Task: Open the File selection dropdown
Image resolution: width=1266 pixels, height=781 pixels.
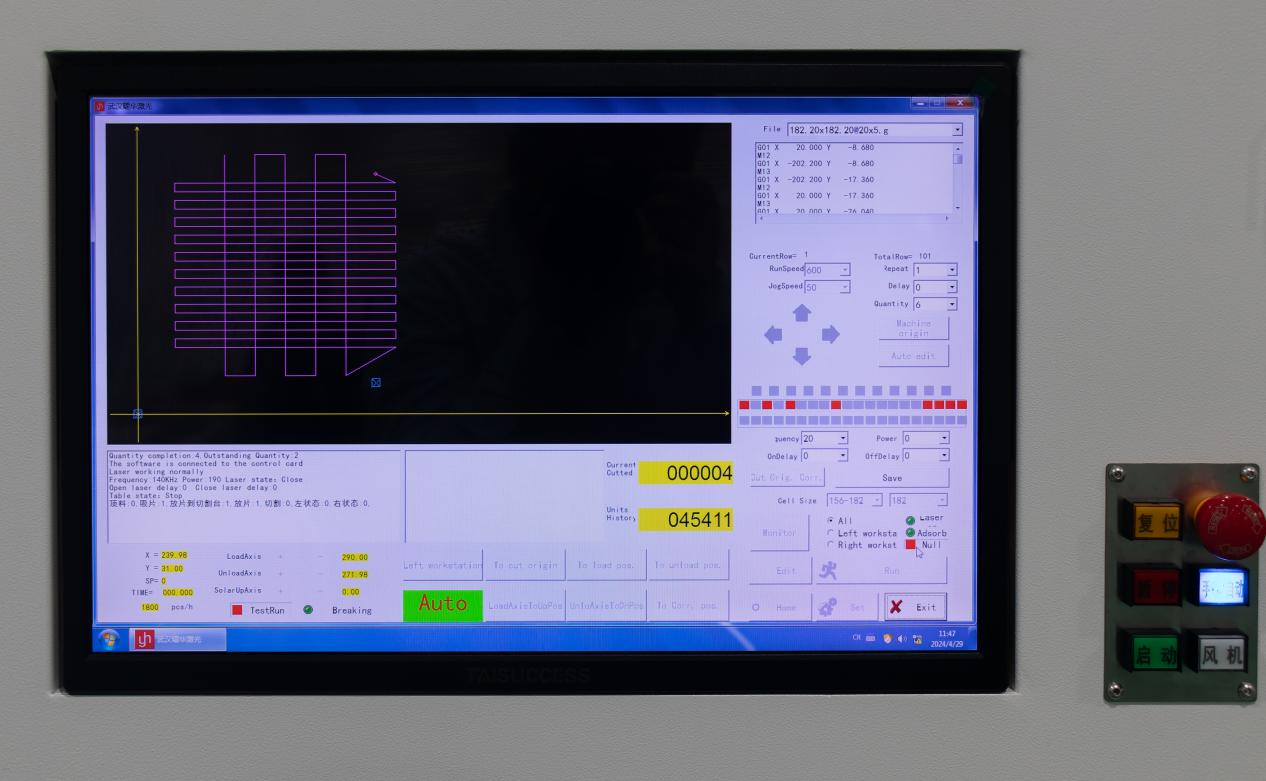Action: [957, 130]
